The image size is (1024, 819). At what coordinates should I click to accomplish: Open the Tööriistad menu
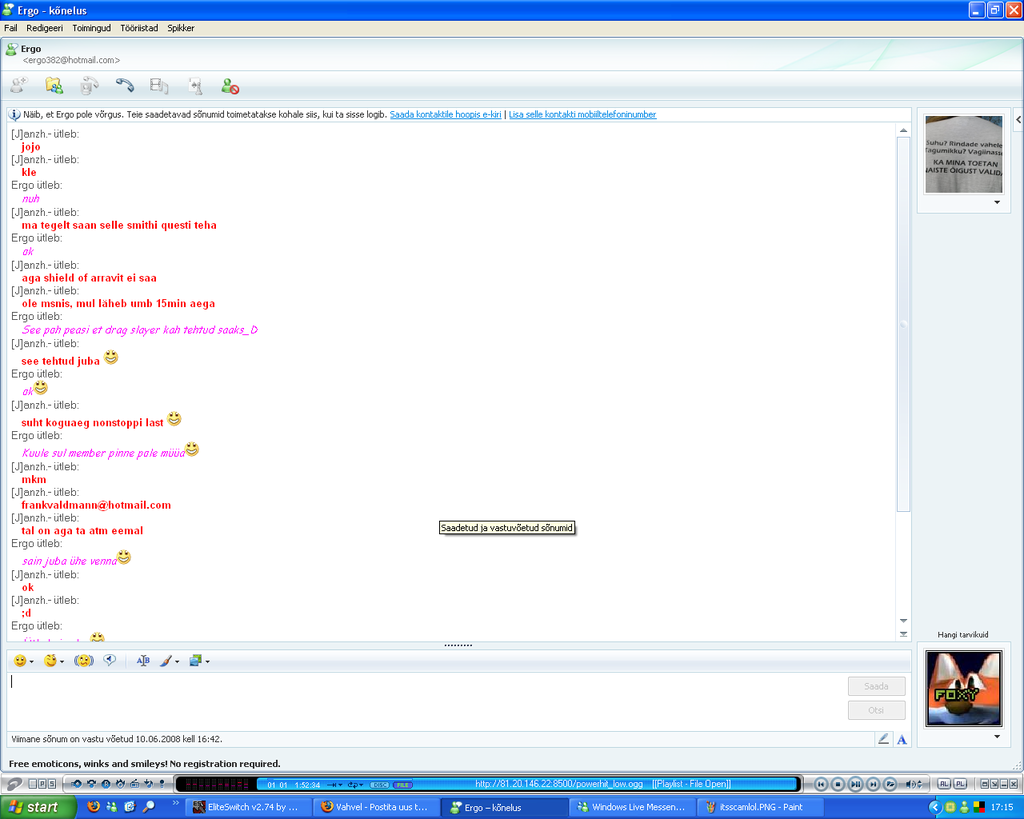tap(139, 28)
